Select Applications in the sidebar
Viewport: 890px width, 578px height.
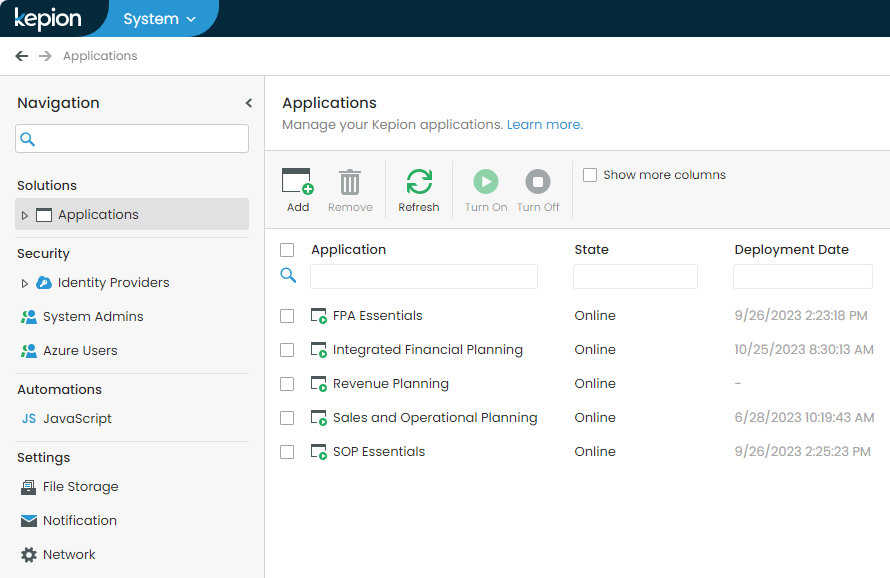click(132, 214)
